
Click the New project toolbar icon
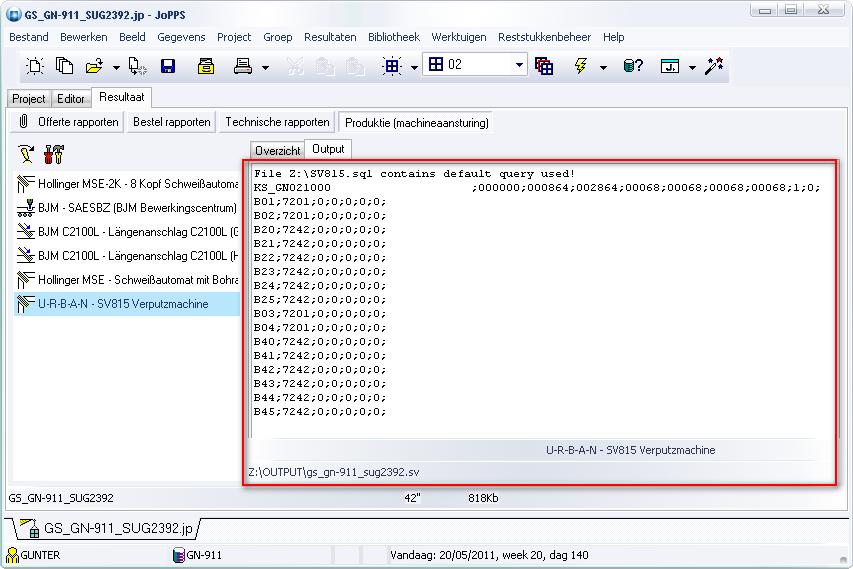(35, 66)
